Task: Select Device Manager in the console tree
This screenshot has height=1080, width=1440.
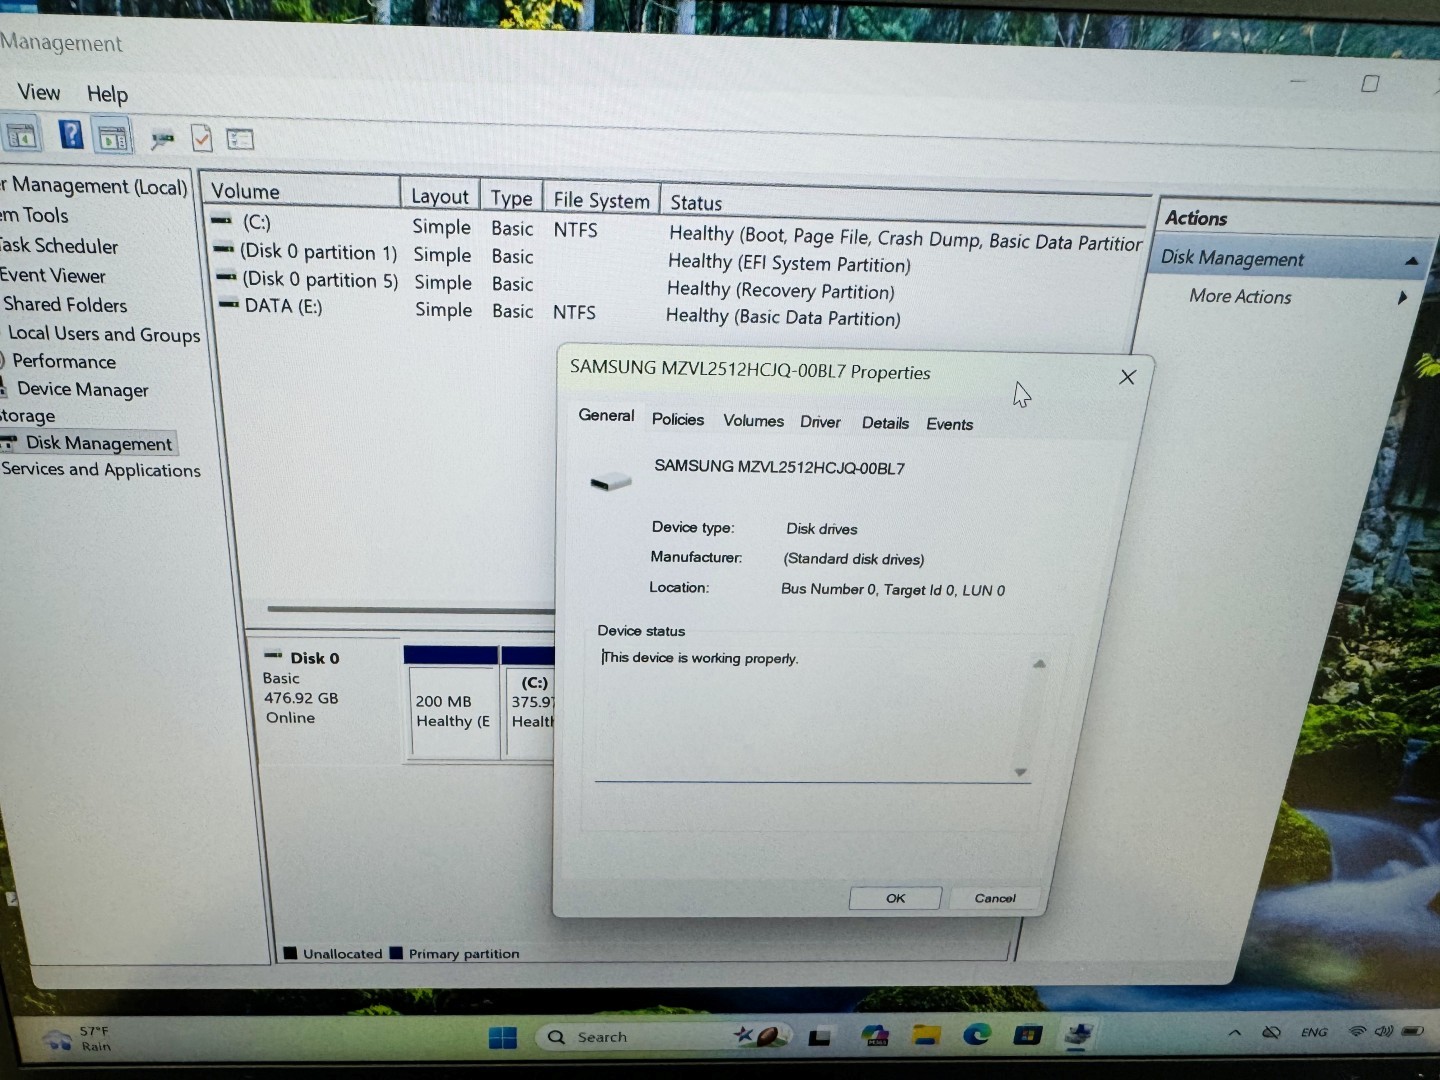Action: tap(82, 390)
